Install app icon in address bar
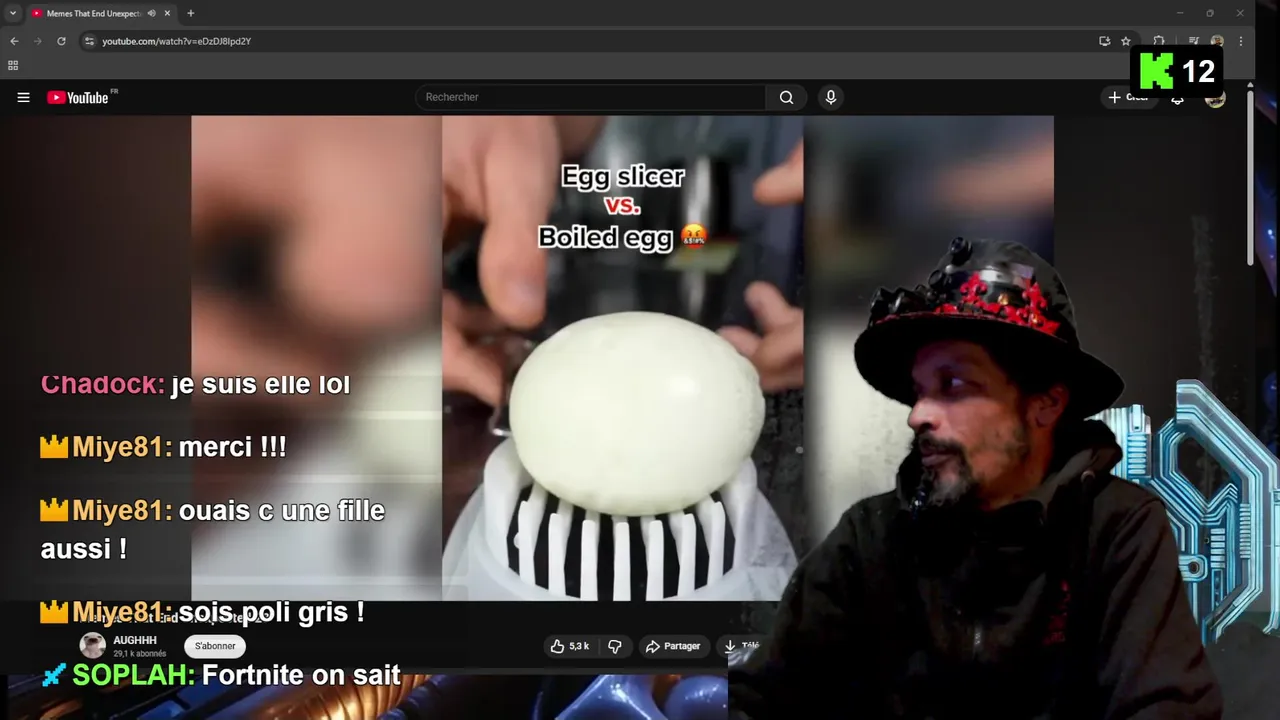 tap(1104, 41)
